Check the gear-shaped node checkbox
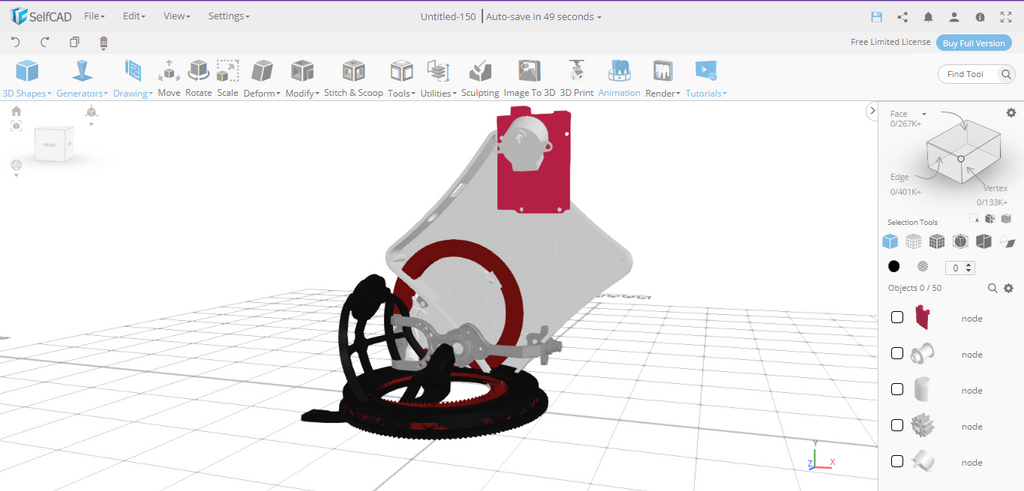This screenshot has height=491, width=1024. coord(897,425)
